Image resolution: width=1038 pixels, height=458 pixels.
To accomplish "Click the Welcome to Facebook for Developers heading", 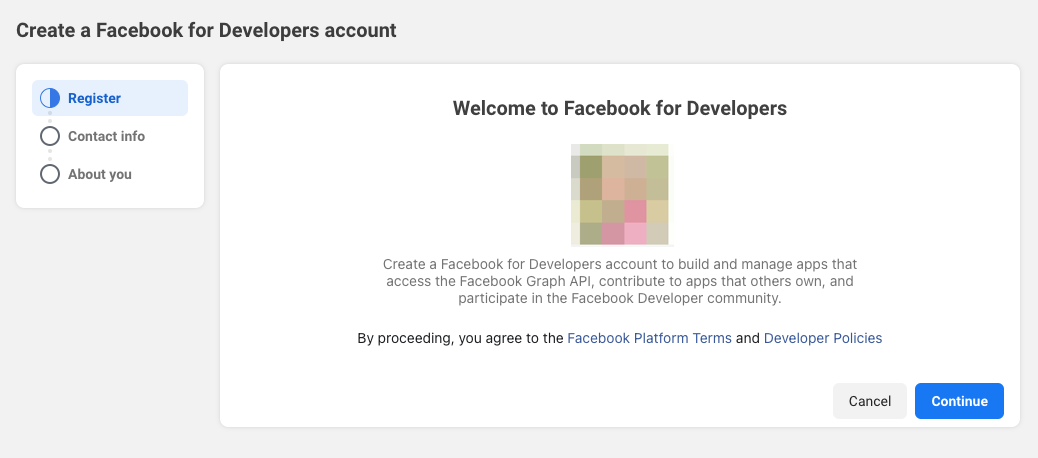I will tap(620, 109).
